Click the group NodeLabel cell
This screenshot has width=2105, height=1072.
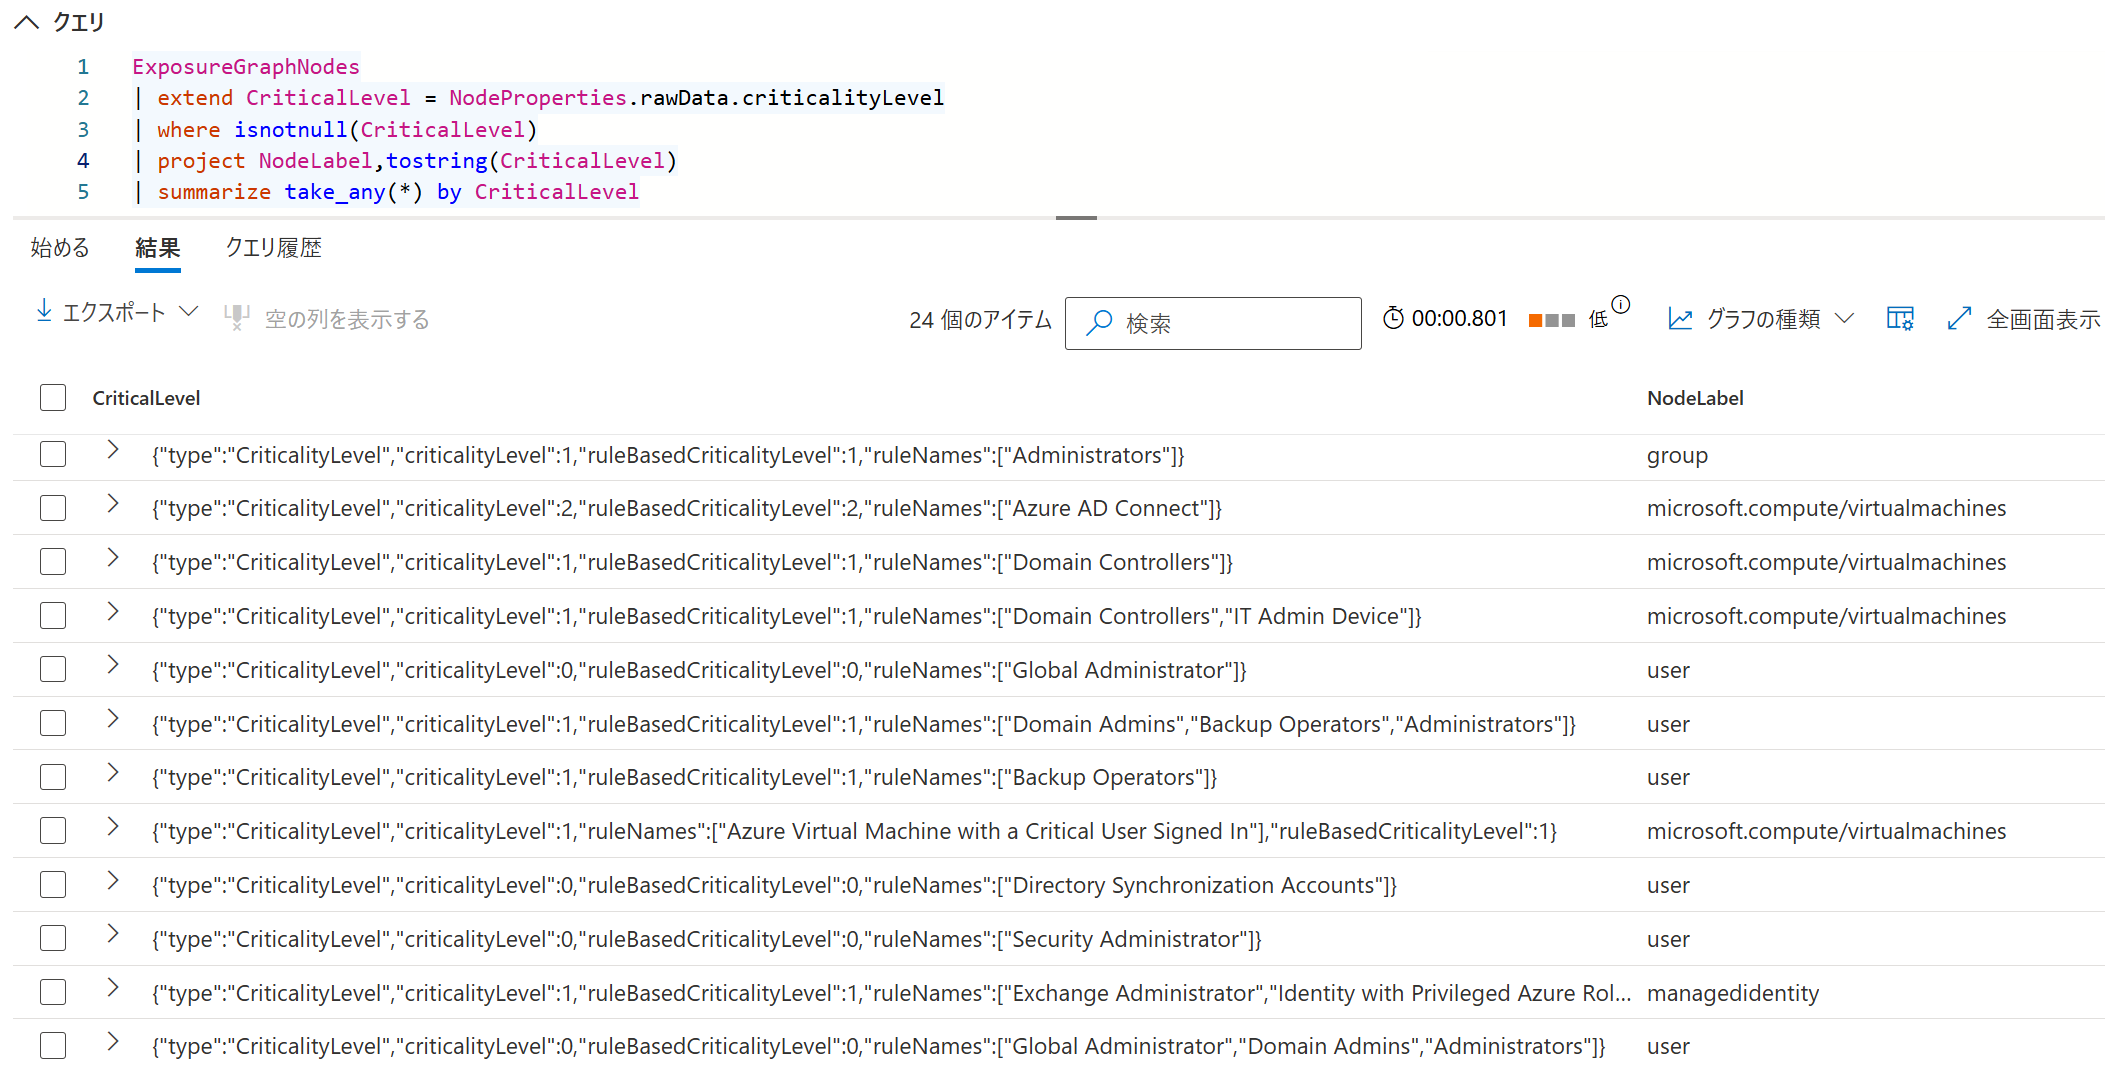coord(1677,455)
